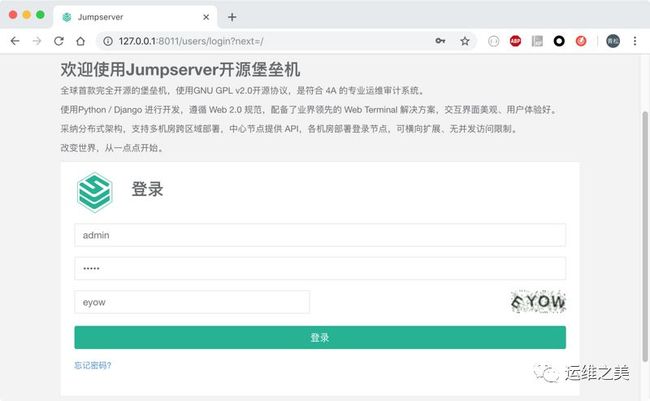The width and height of the screenshot is (650, 401).
Task: Submit with the green 登录 button
Action: [x=320, y=338]
